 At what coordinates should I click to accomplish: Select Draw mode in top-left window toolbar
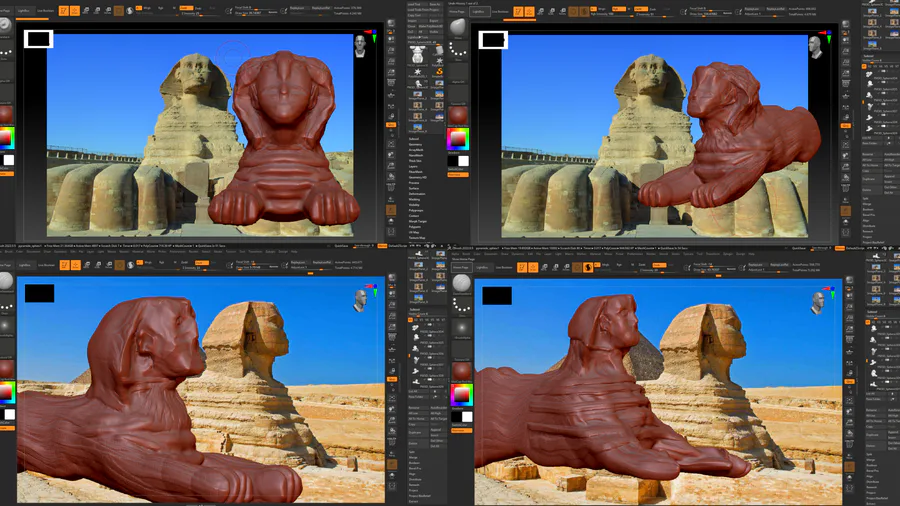(x=75, y=10)
